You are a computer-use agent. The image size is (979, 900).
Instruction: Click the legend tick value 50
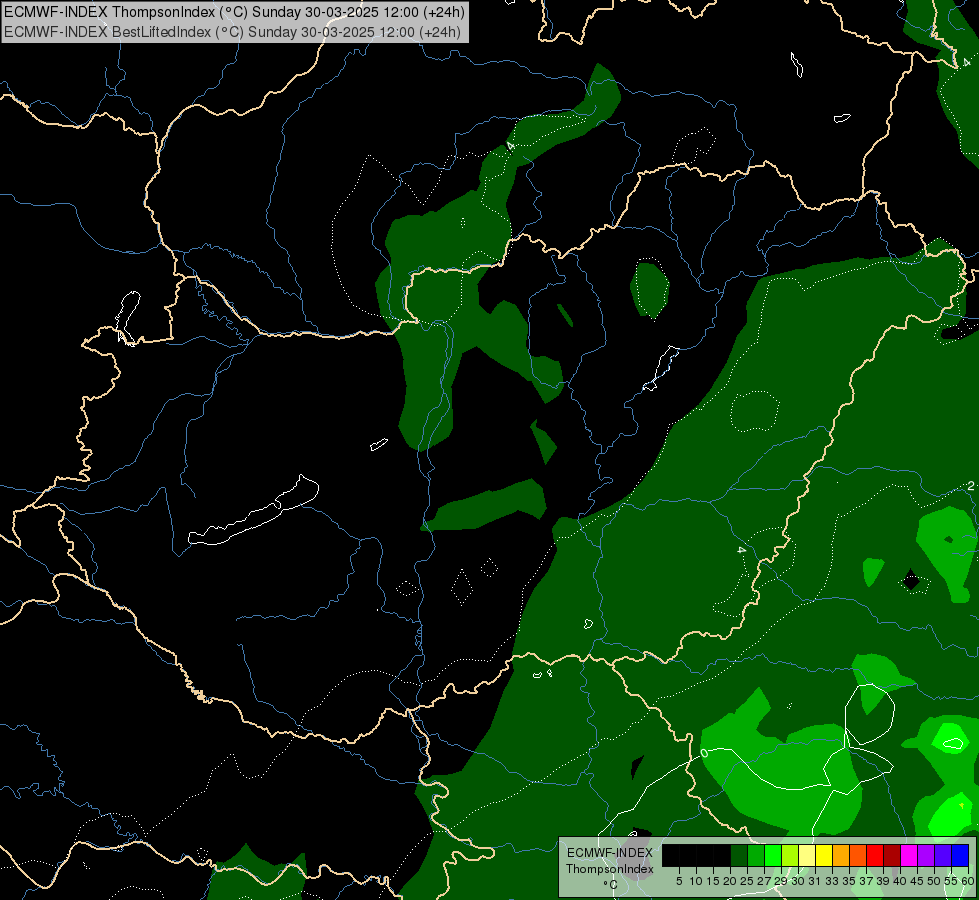(933, 881)
